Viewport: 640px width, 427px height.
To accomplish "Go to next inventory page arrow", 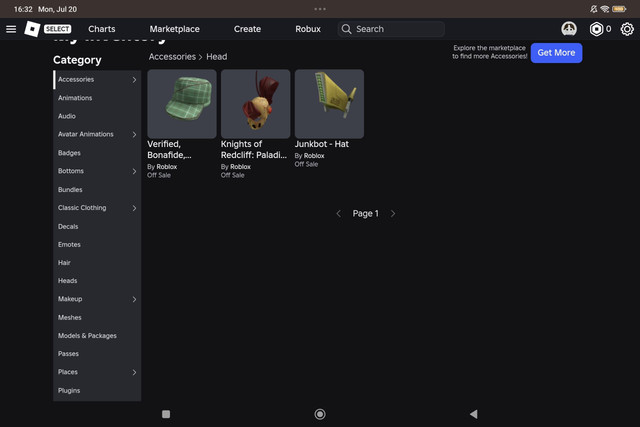I will [x=393, y=214].
